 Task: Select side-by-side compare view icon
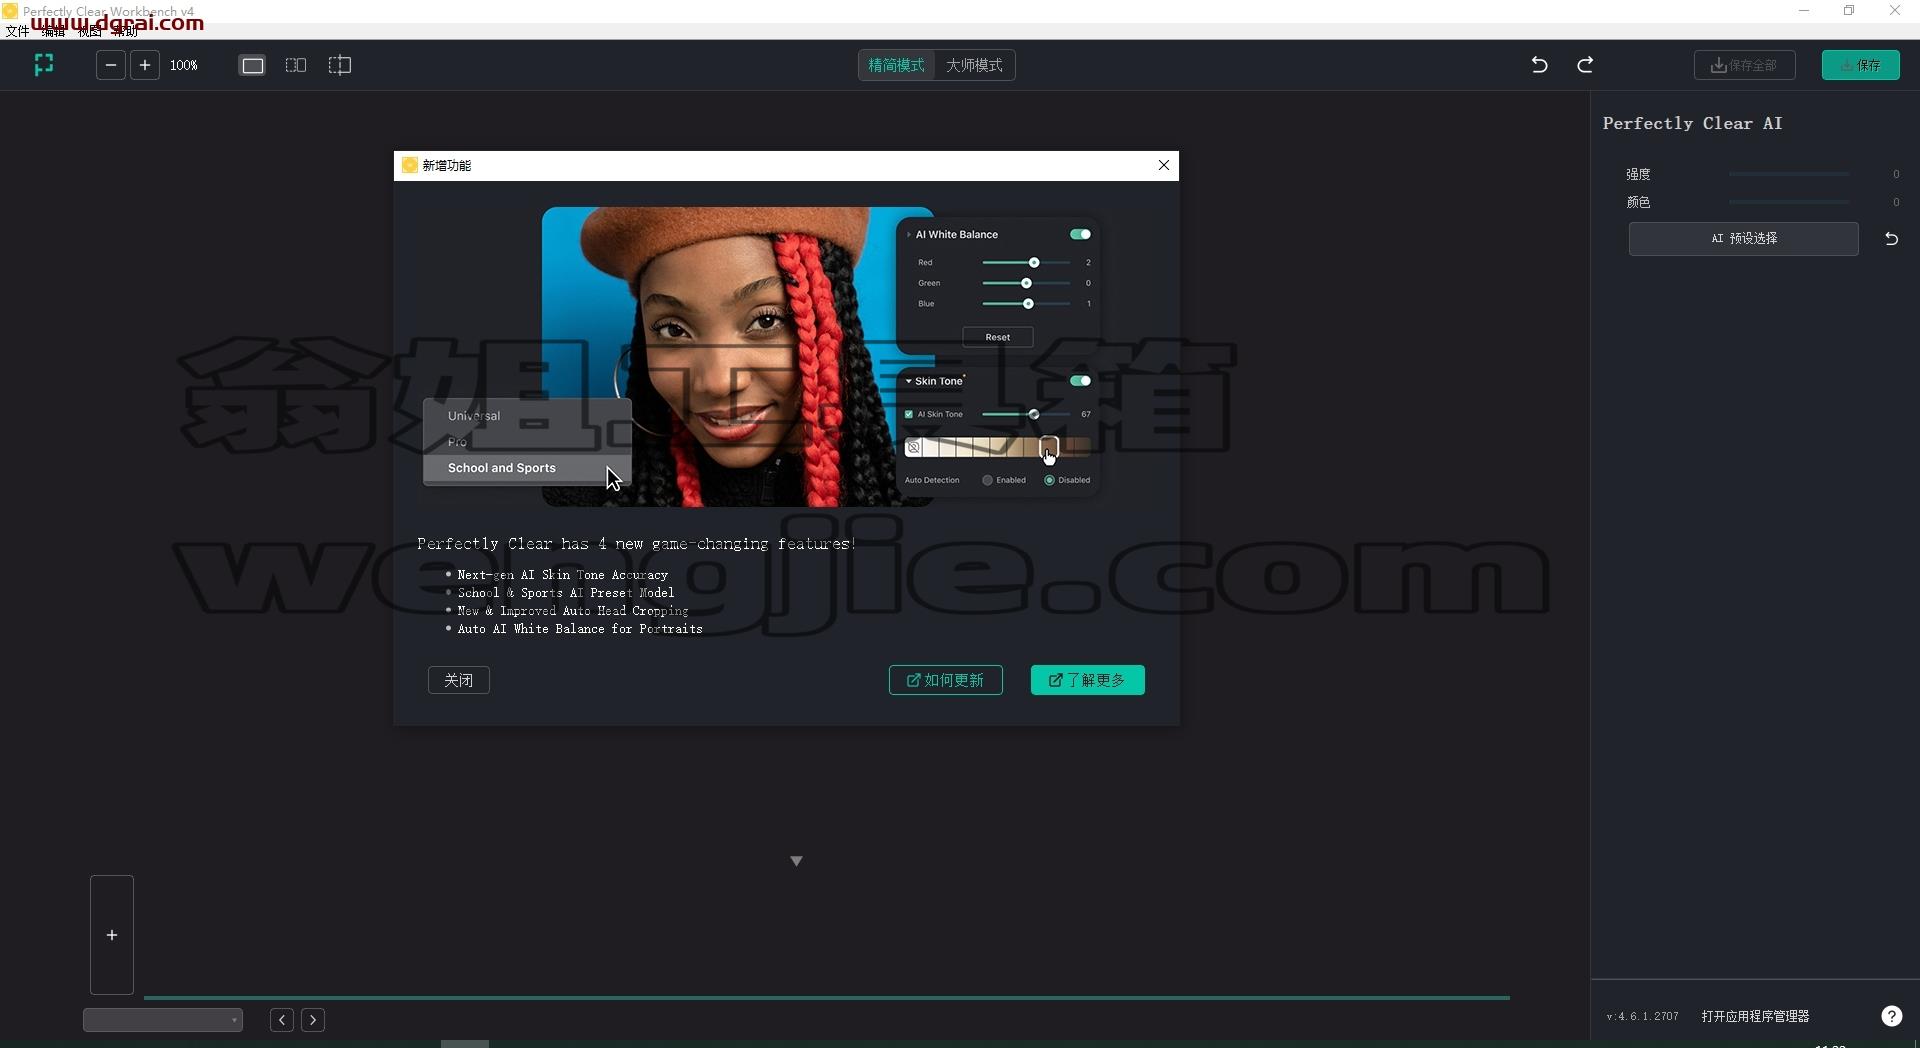click(x=296, y=65)
